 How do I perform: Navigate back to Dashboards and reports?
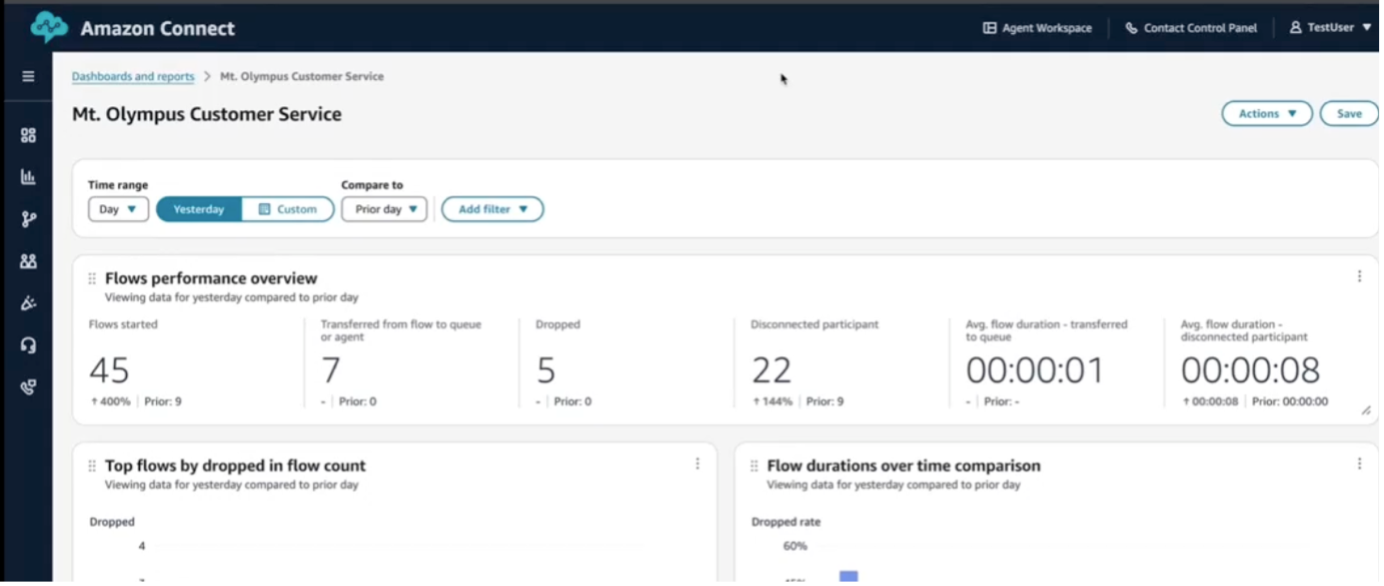tap(132, 76)
